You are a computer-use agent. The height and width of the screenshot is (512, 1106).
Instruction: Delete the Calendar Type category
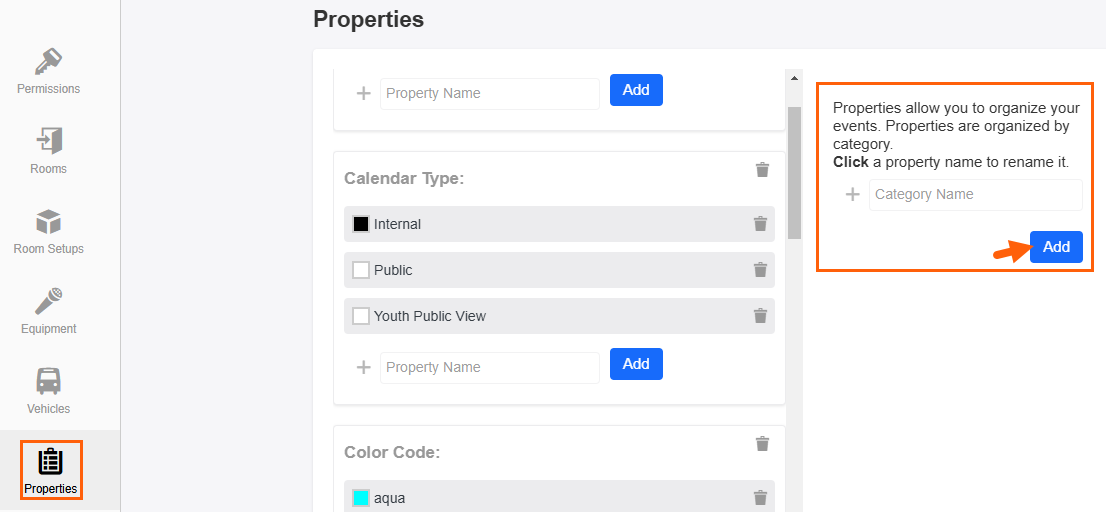point(762,170)
